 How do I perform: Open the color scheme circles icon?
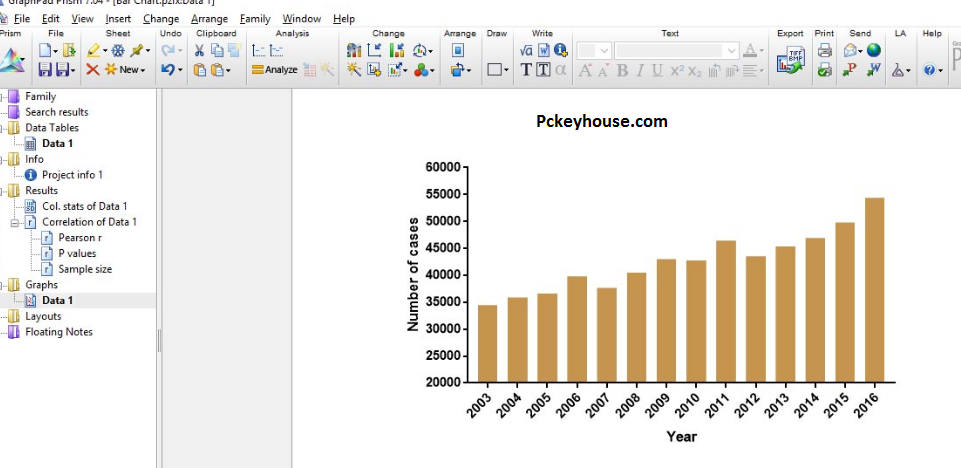pyautogui.click(x=420, y=70)
